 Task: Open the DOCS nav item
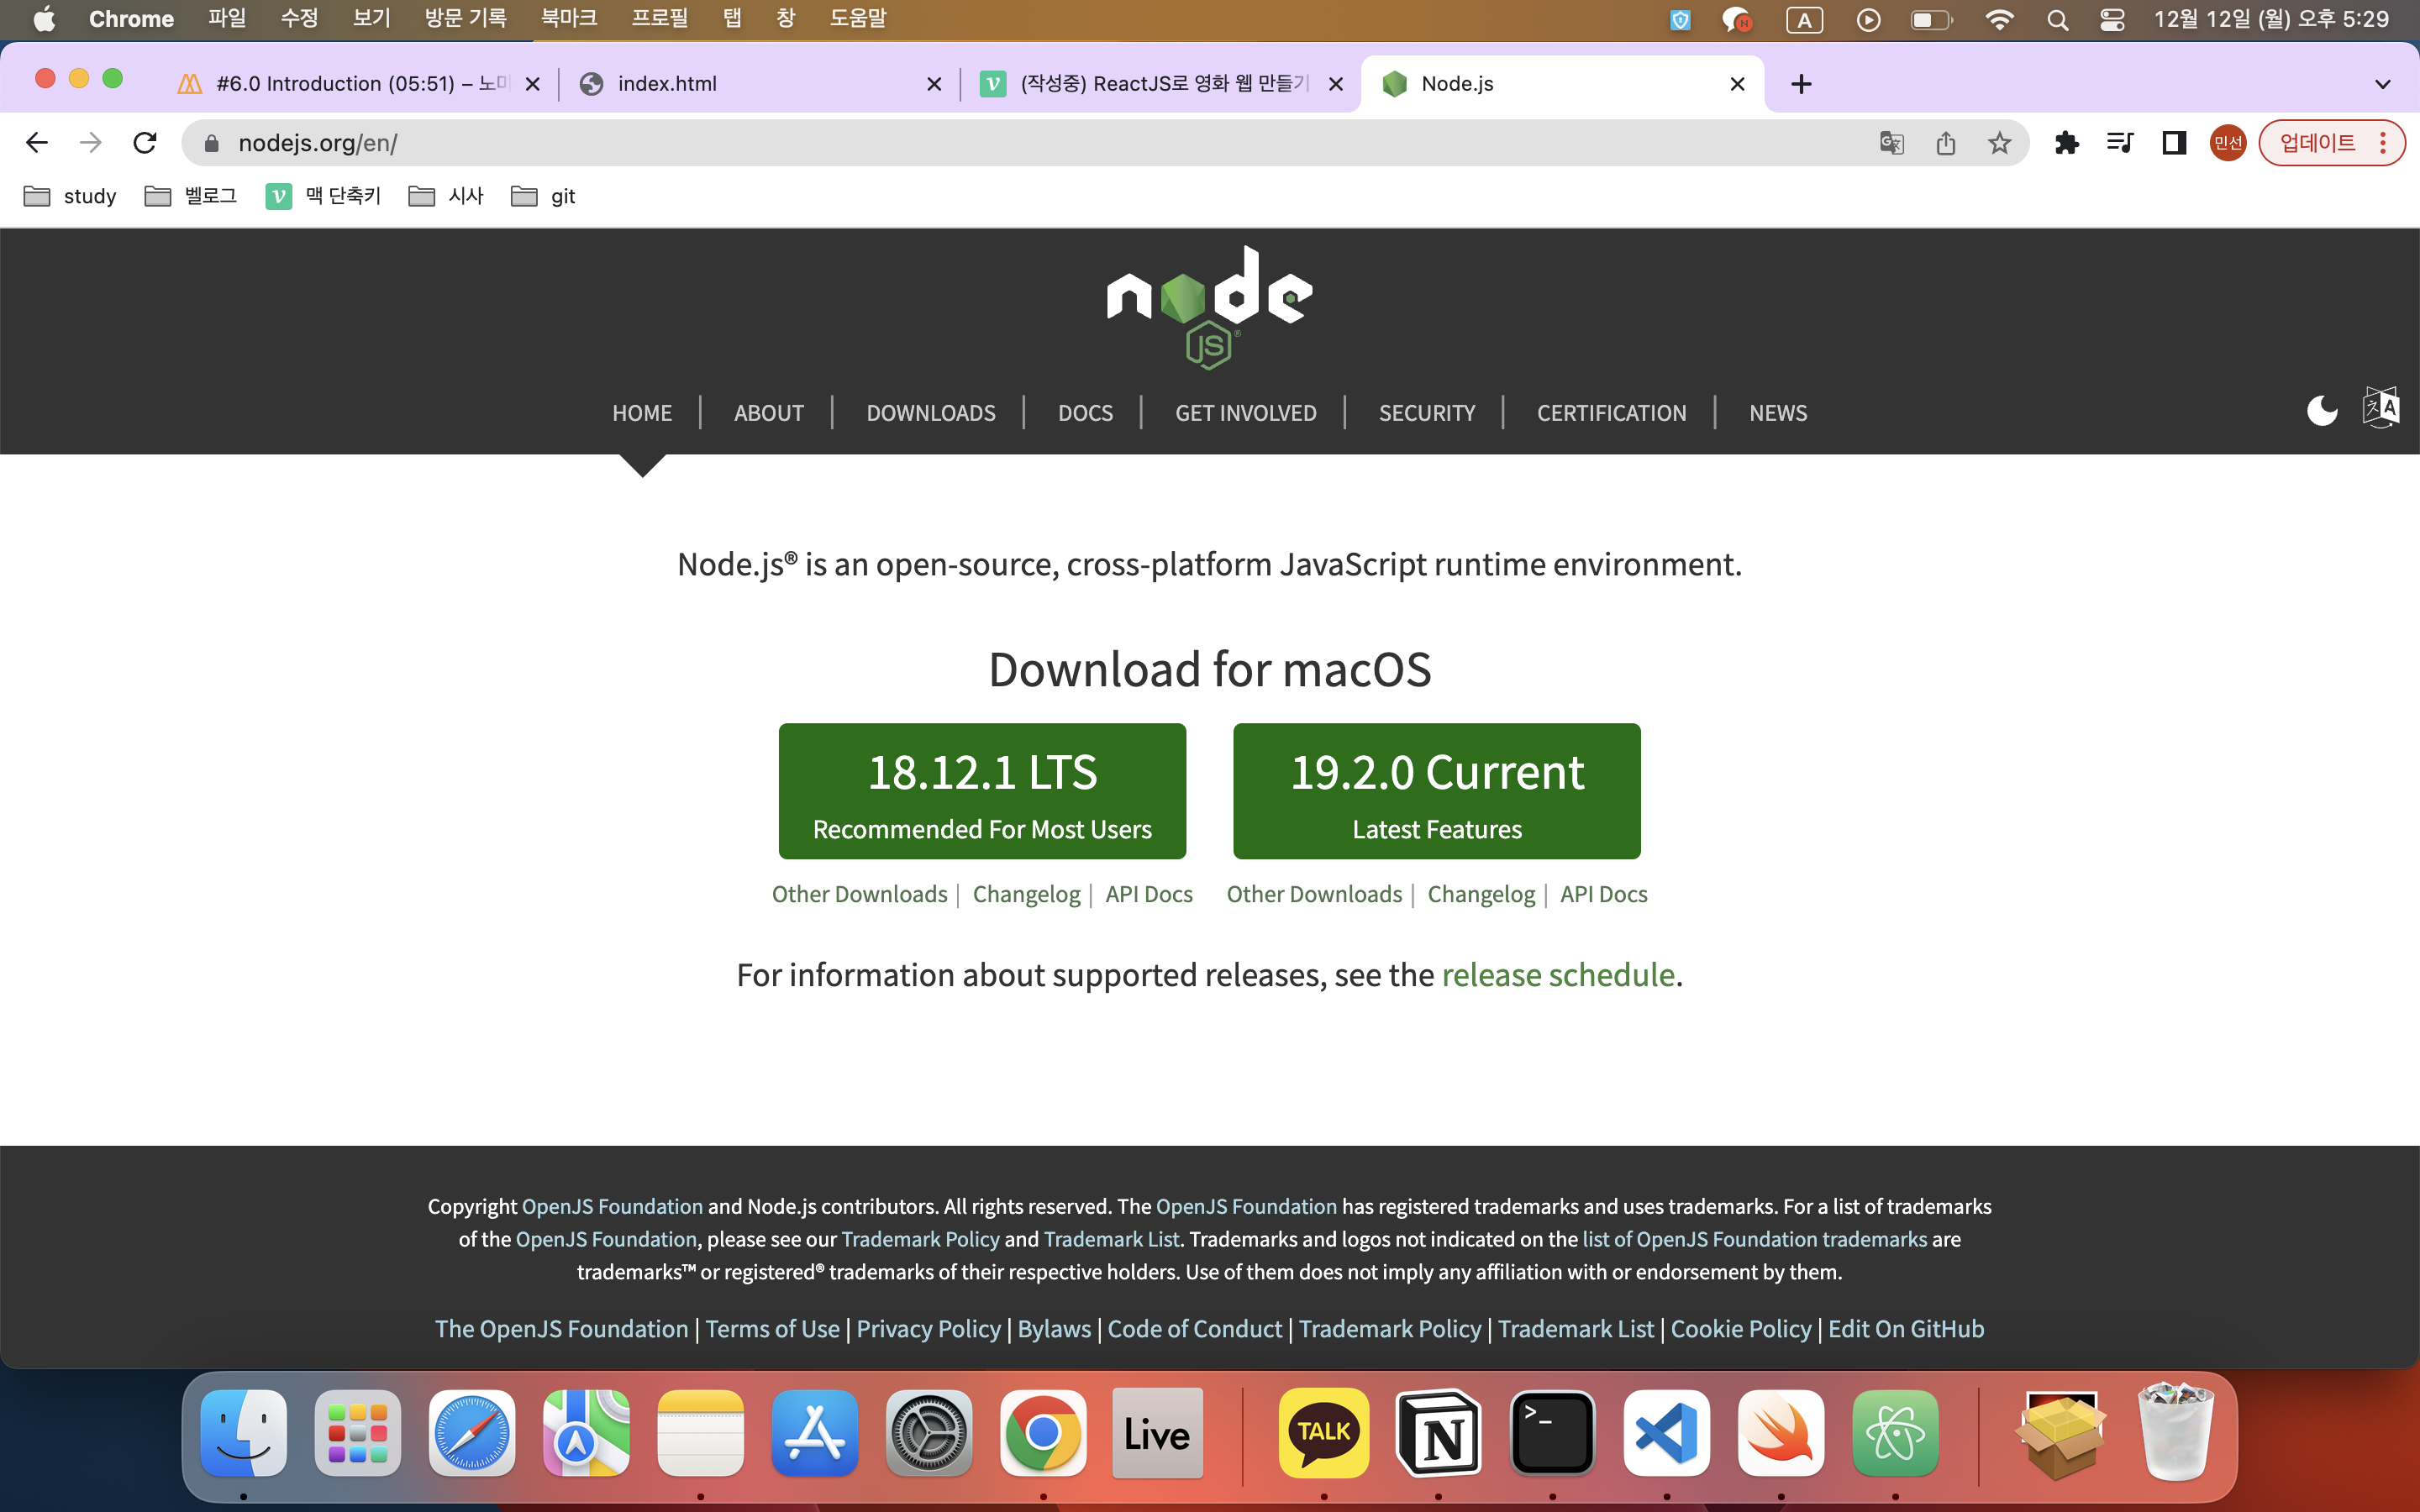coord(1085,413)
